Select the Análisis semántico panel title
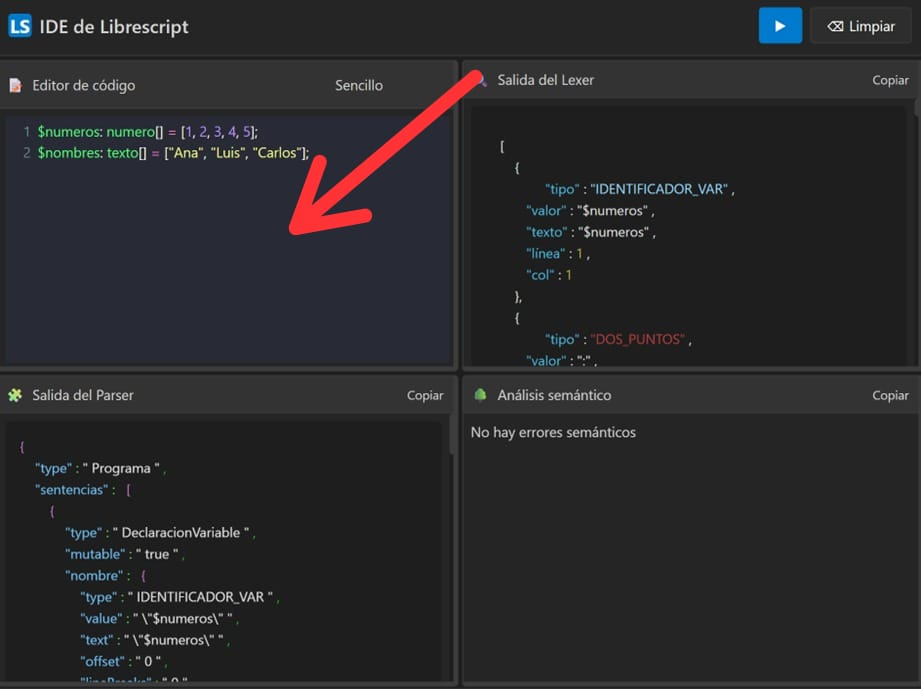This screenshot has width=921, height=689. 554,395
